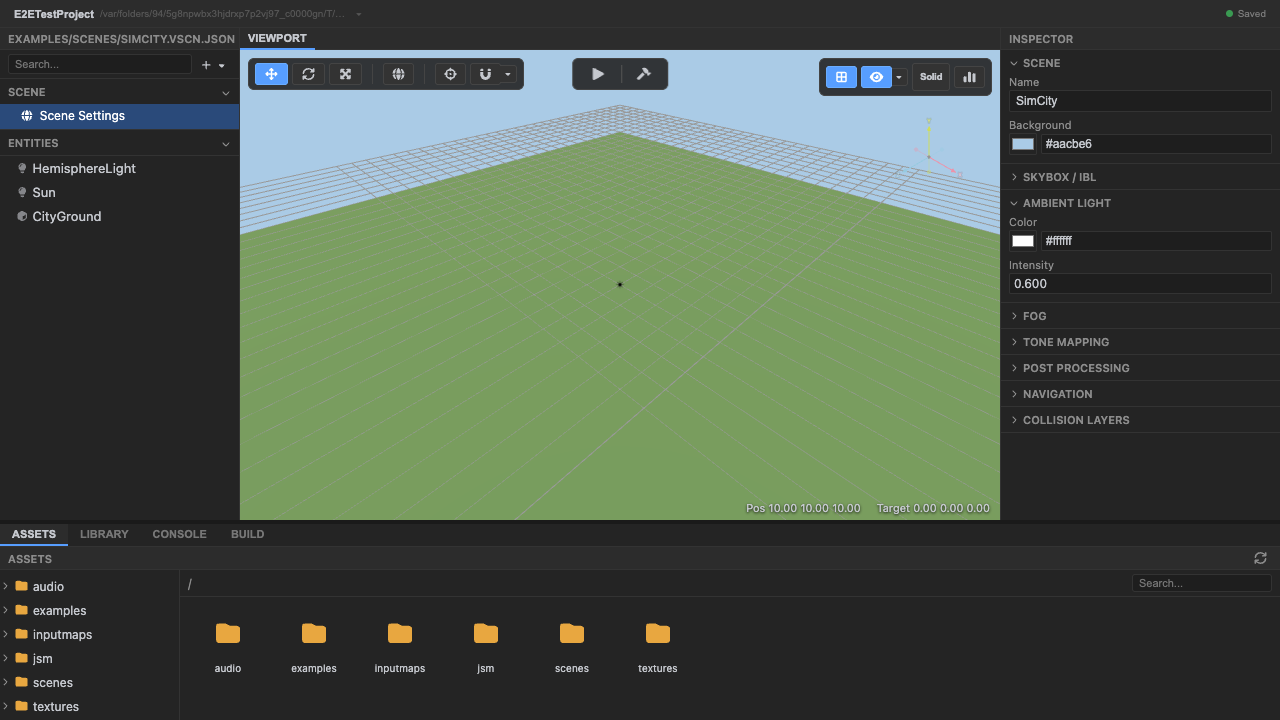Viewport: 1280px width, 720px height.
Task: Select the CityGround entity
Action: 120,217
